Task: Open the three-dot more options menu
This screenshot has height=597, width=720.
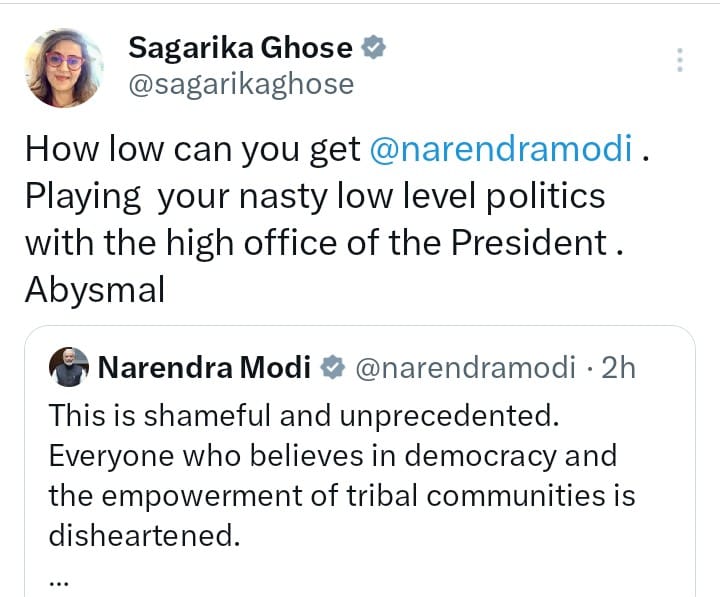Action: (x=680, y=60)
